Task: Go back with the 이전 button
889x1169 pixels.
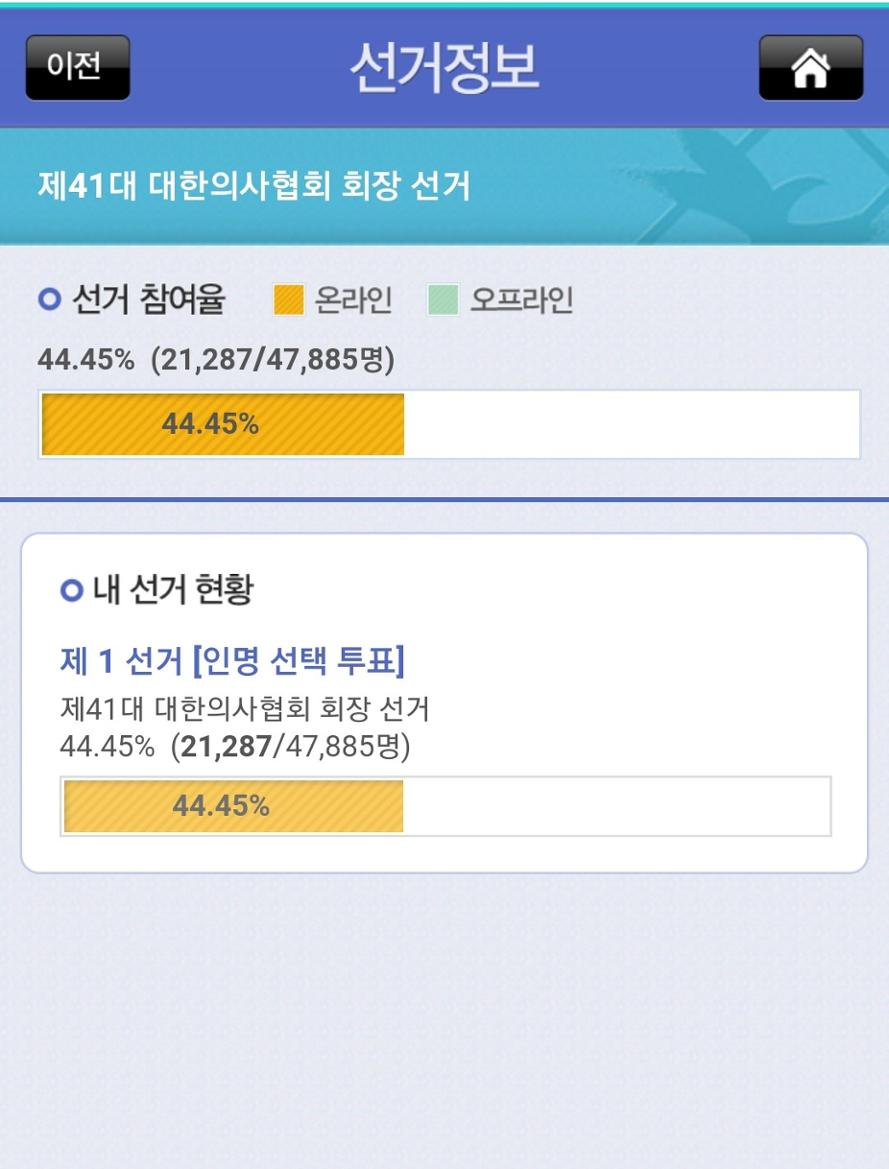Action: [x=77, y=68]
